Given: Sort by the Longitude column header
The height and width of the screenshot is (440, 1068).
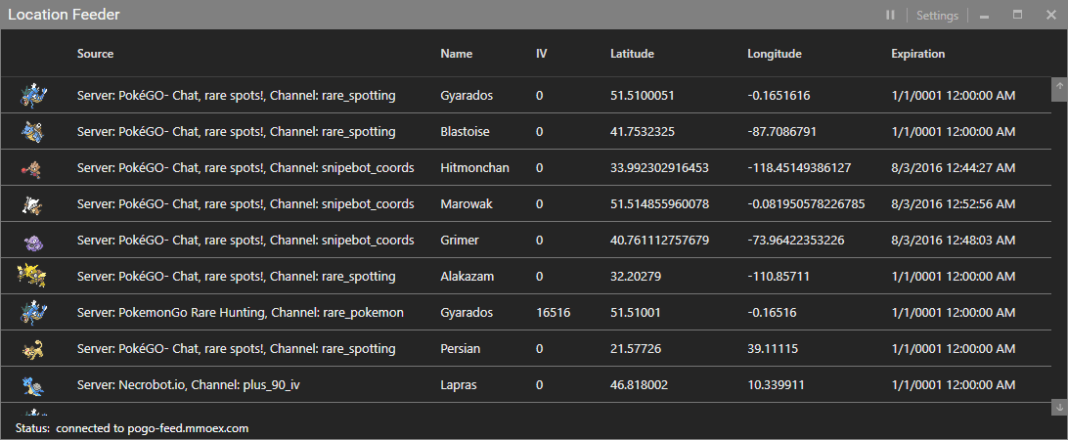Looking at the screenshot, I should point(774,54).
